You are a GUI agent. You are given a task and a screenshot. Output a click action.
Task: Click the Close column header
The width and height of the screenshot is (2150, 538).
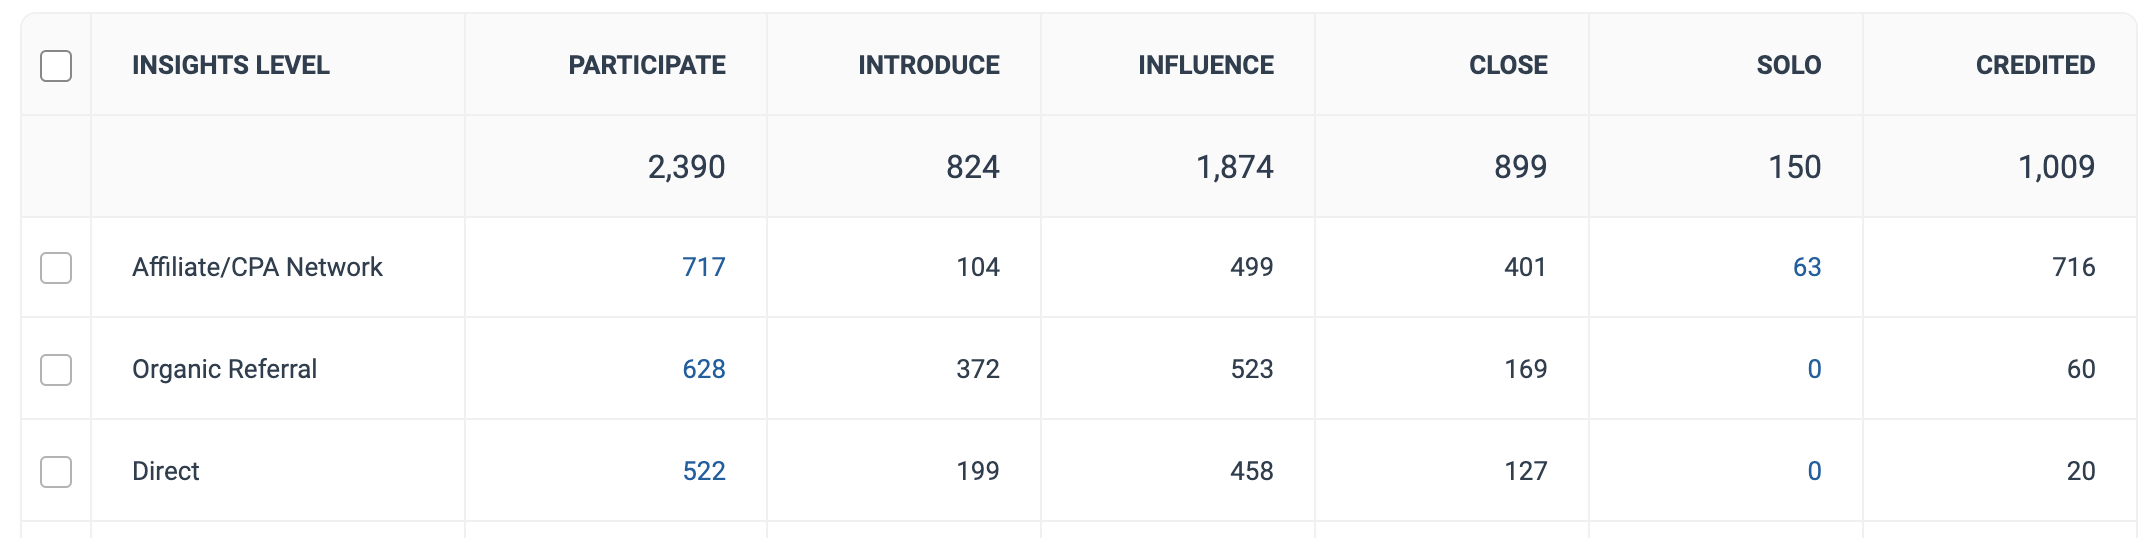click(x=1507, y=66)
